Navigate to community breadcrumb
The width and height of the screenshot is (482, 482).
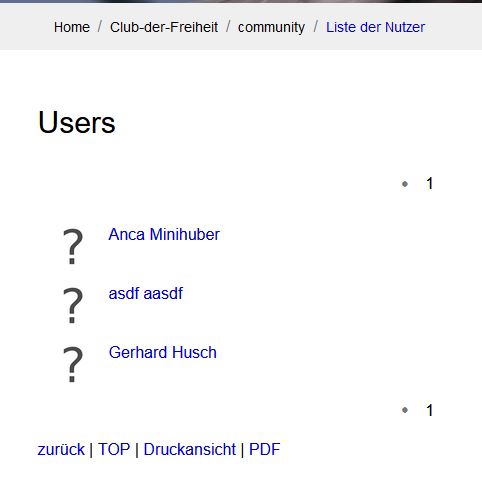[271, 27]
